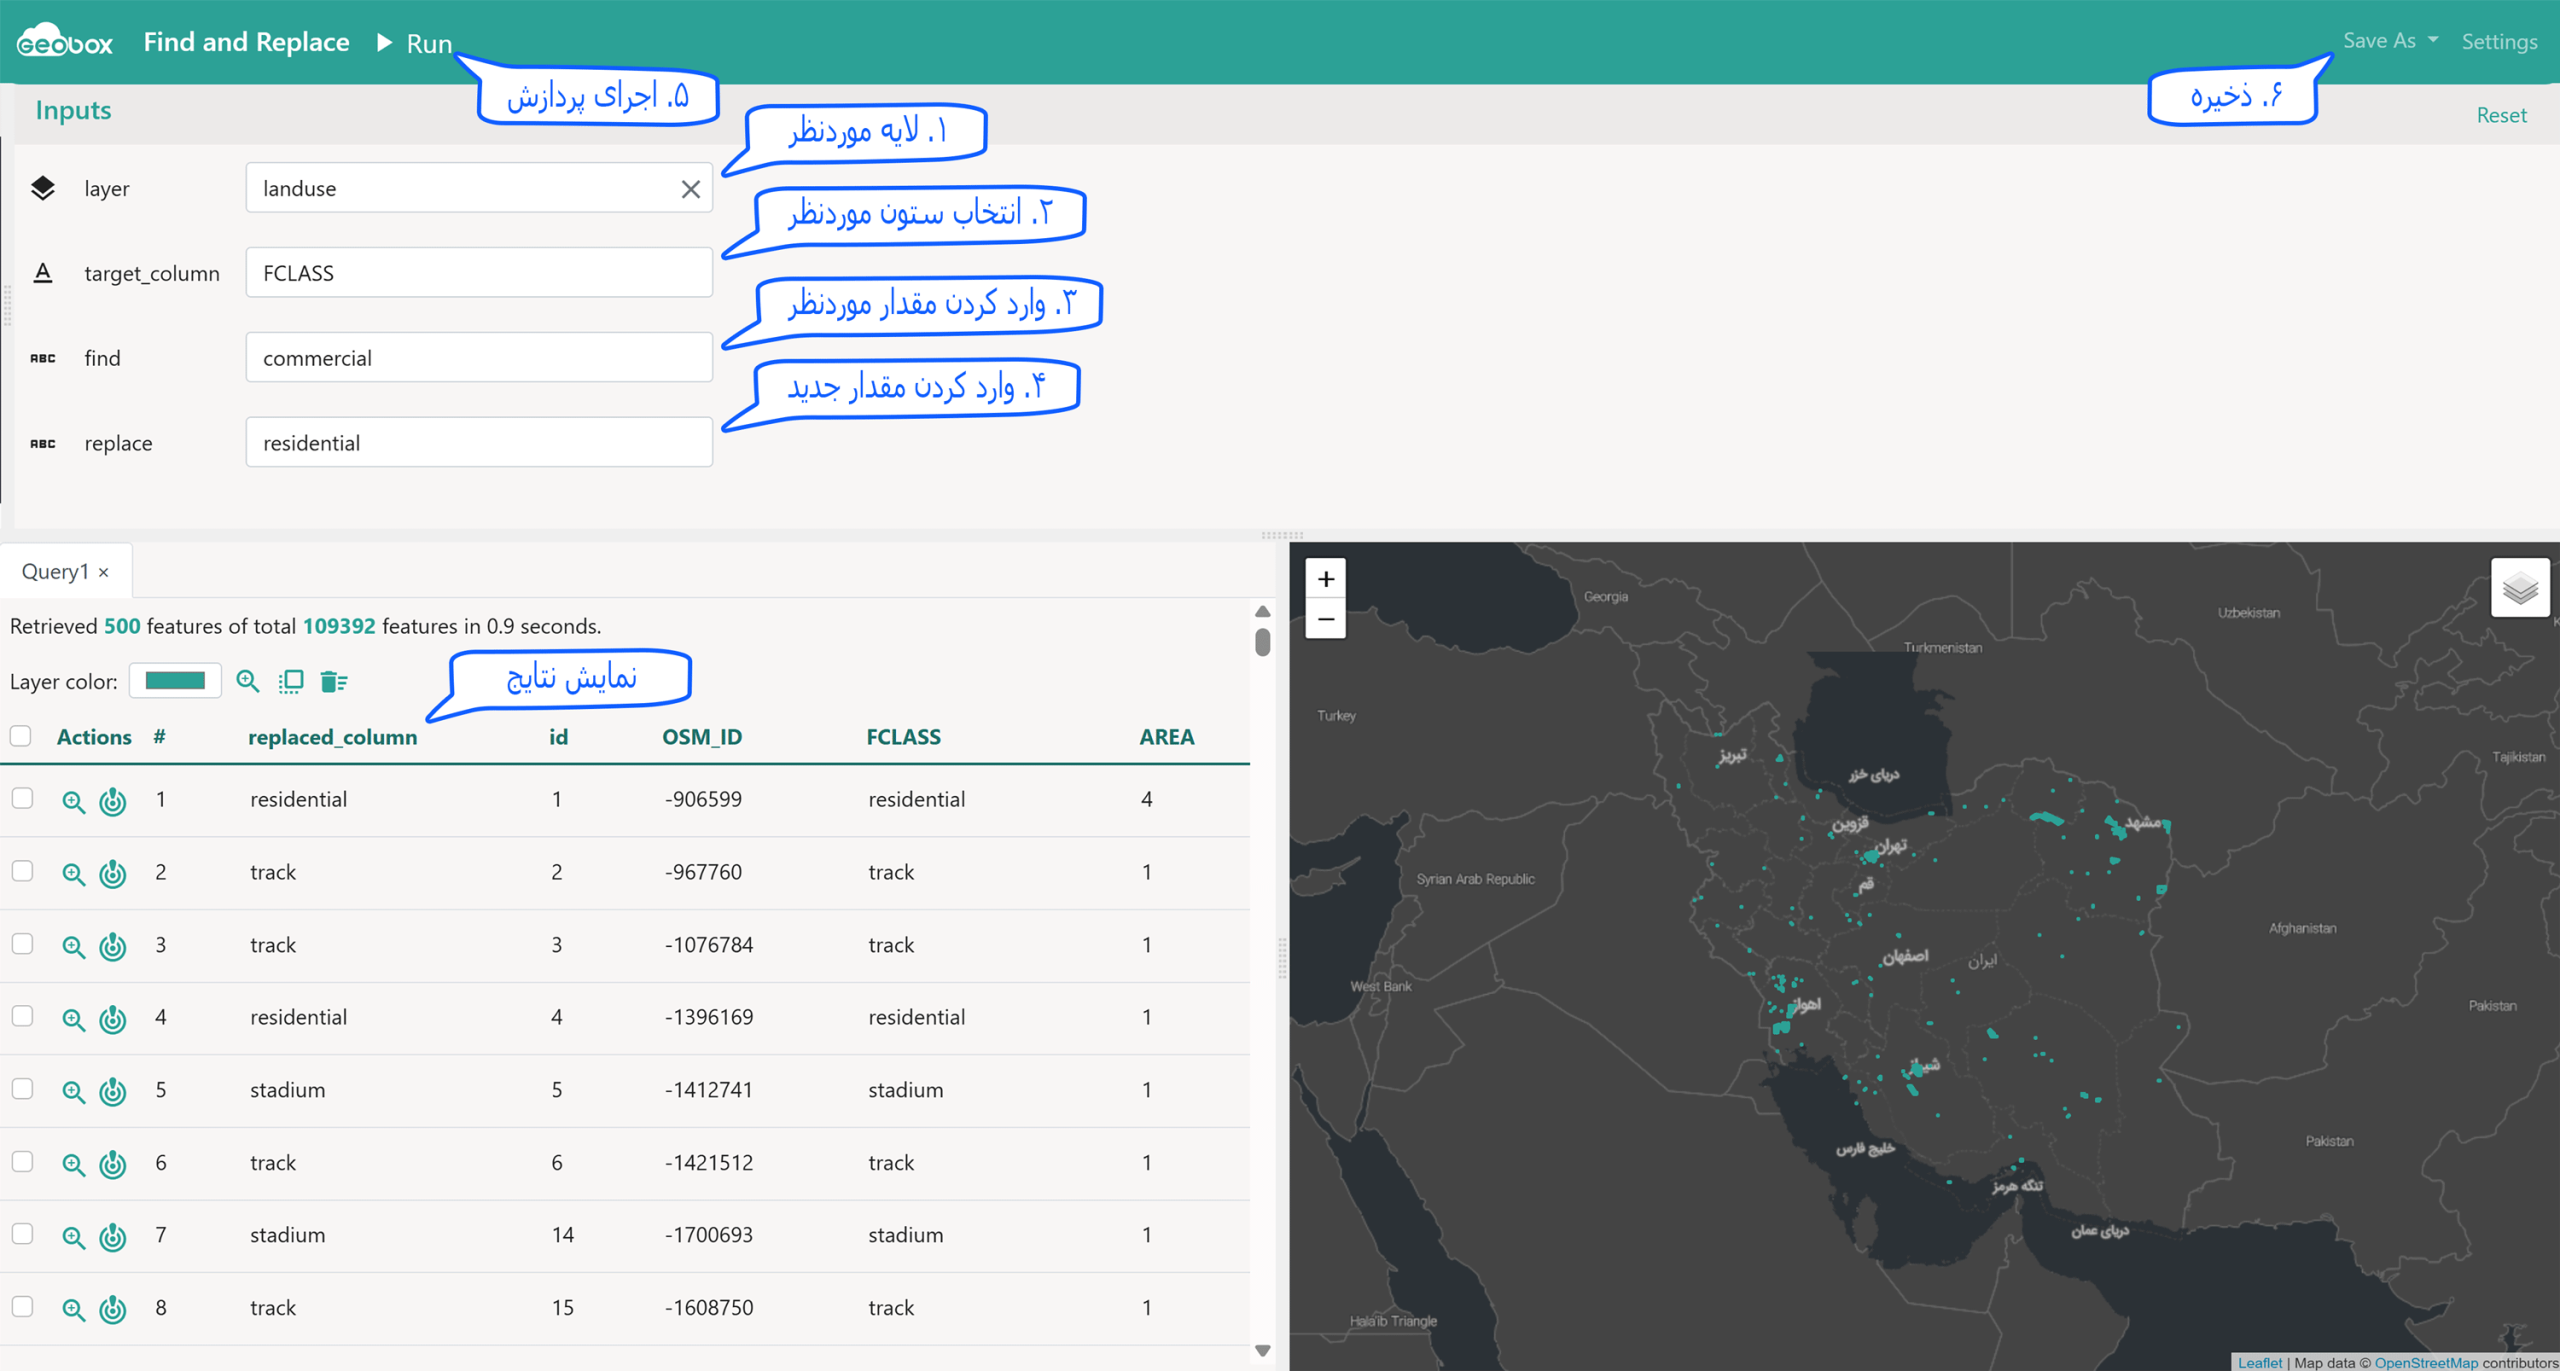Image resolution: width=2560 pixels, height=1371 pixels.
Task: Run the Find and Replace process
Action: pos(414,43)
